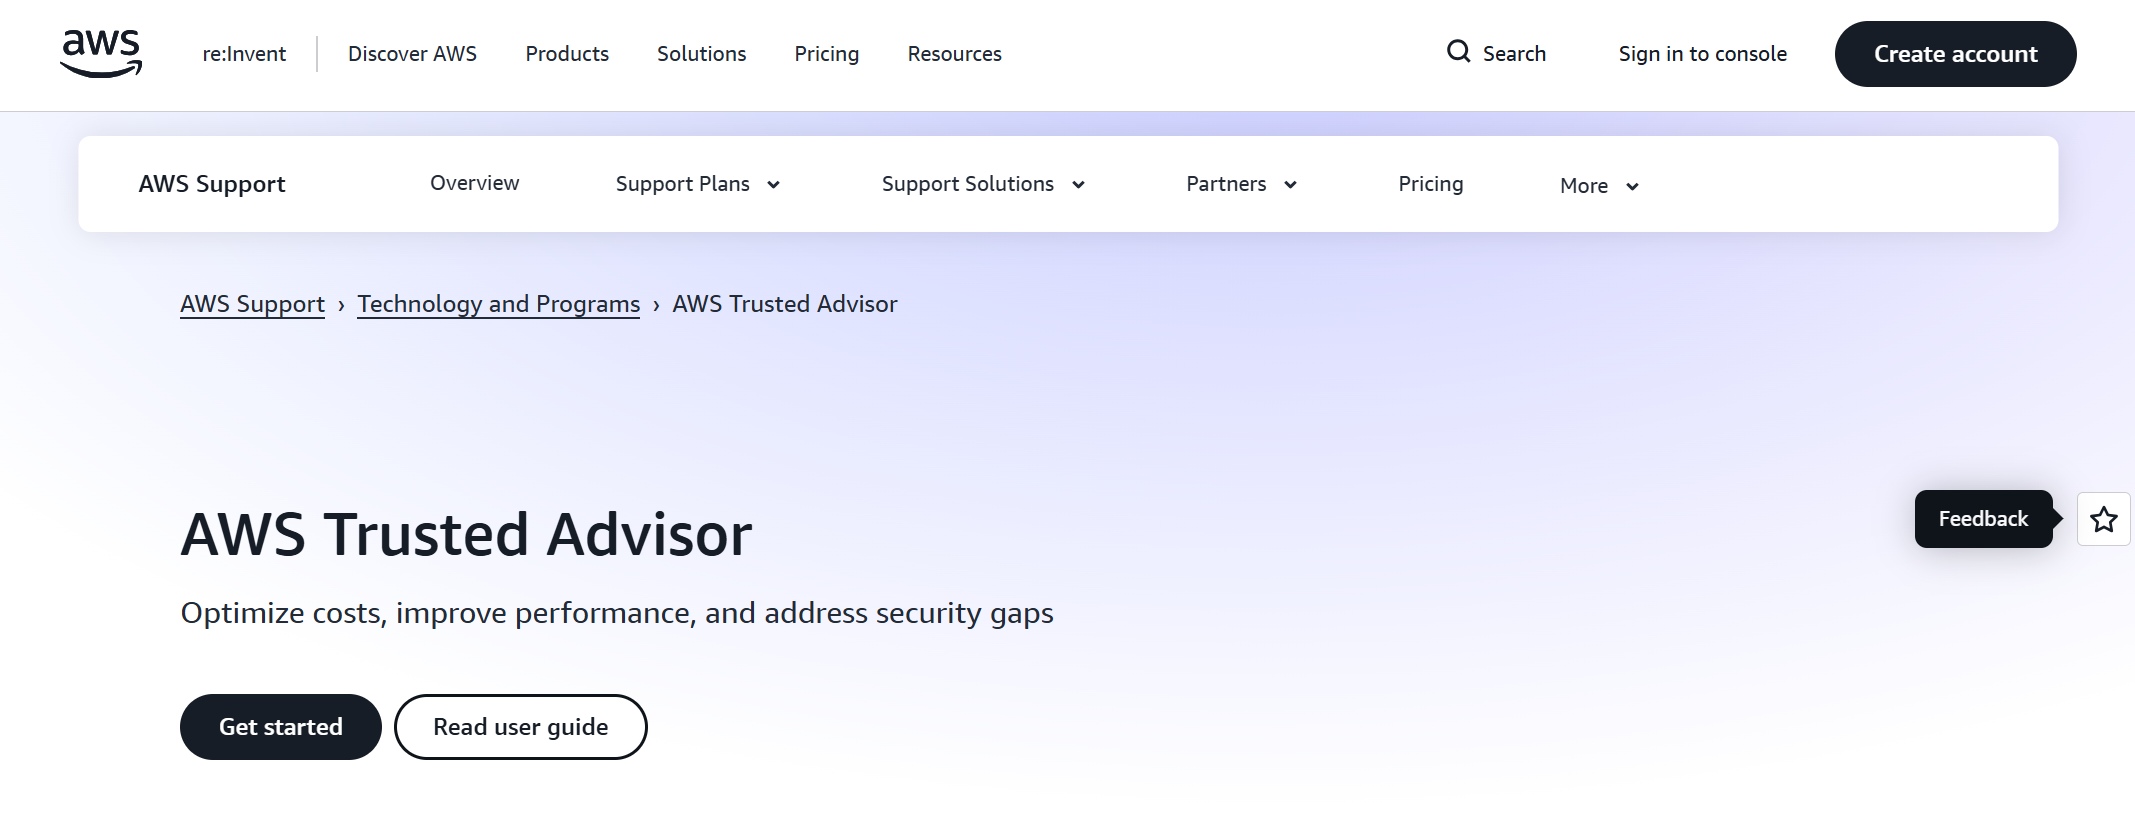This screenshot has width=2135, height=823.
Task: Click Sign in to console
Action: (x=1702, y=54)
